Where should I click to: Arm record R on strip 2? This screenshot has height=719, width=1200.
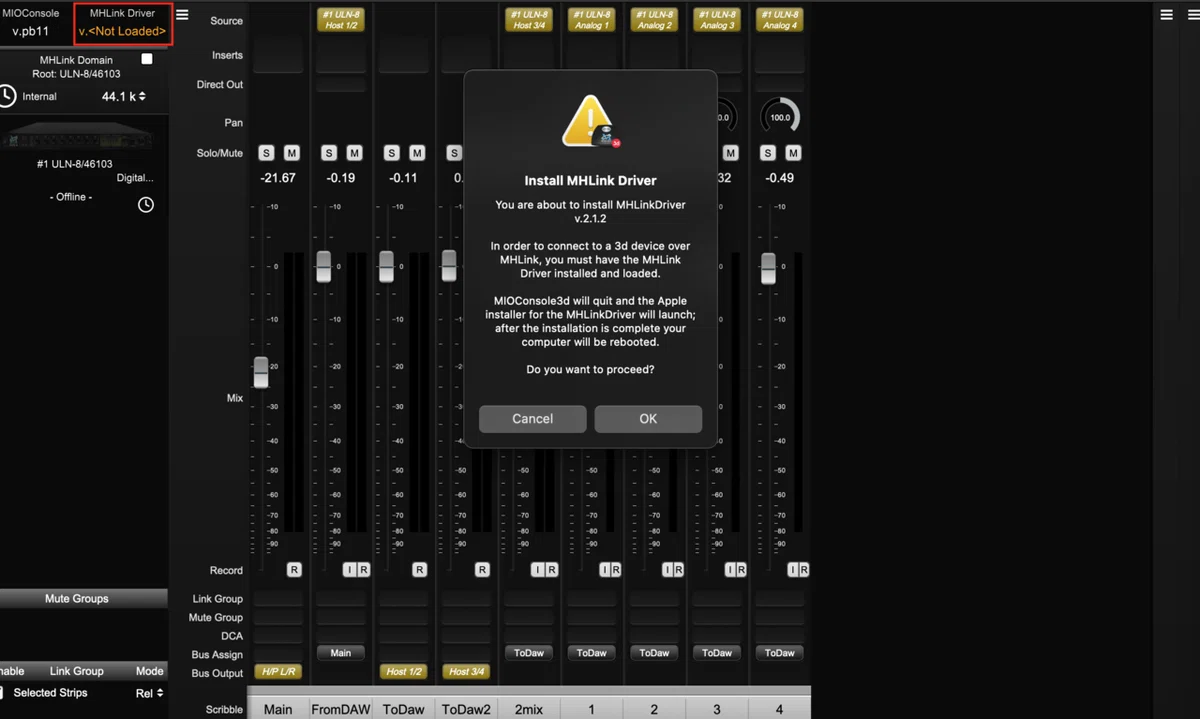[679, 570]
